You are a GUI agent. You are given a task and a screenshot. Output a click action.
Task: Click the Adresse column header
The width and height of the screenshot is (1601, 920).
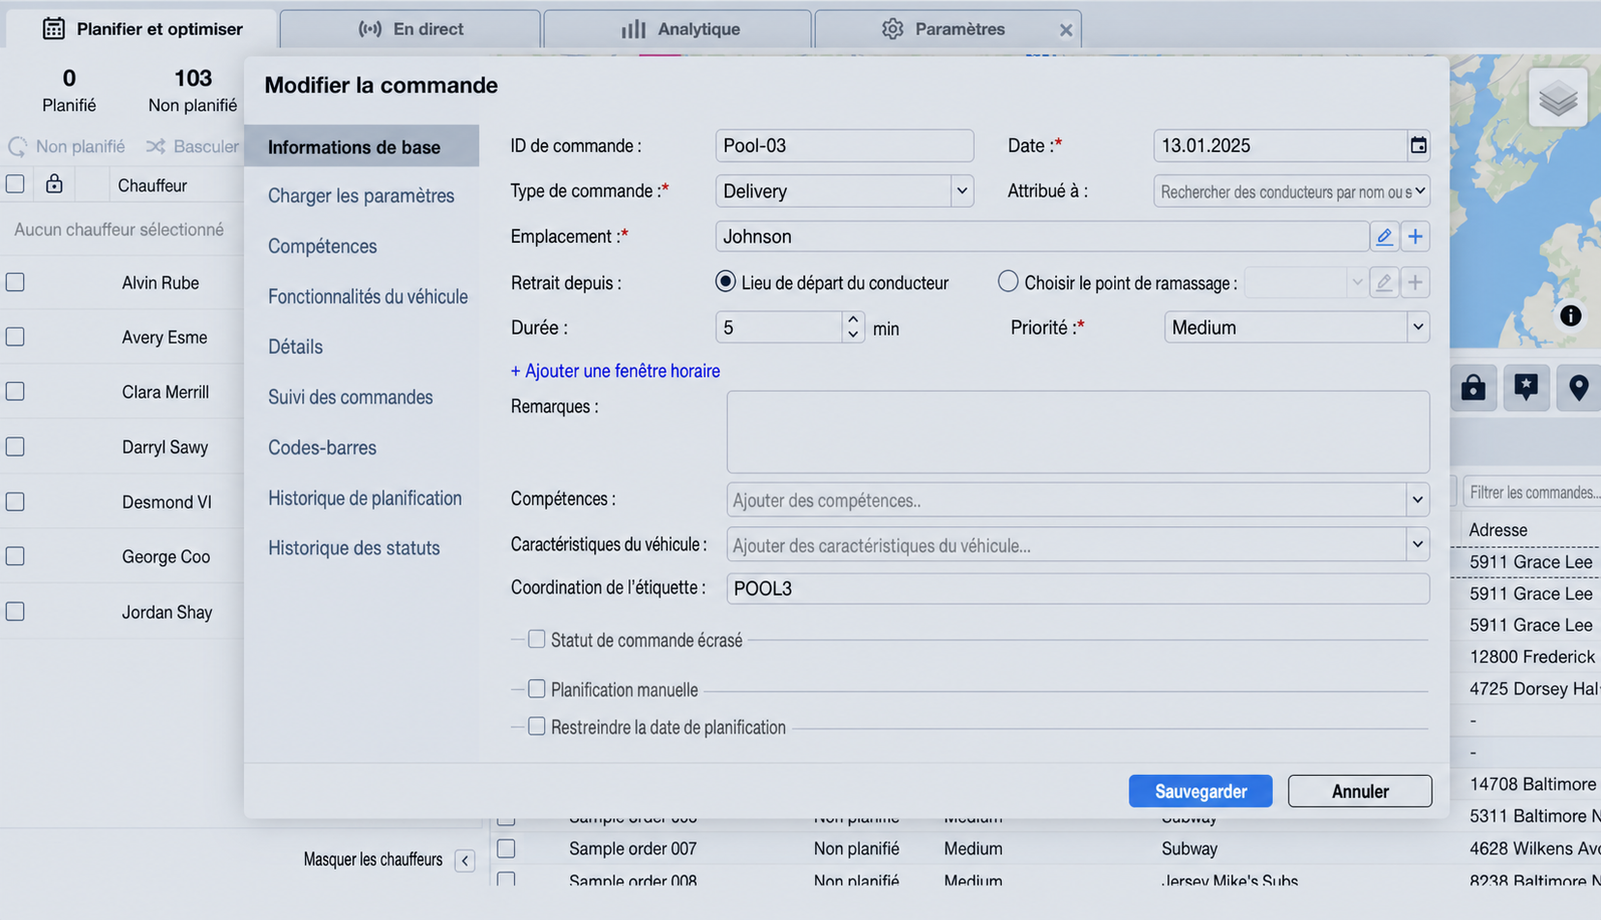click(1498, 530)
